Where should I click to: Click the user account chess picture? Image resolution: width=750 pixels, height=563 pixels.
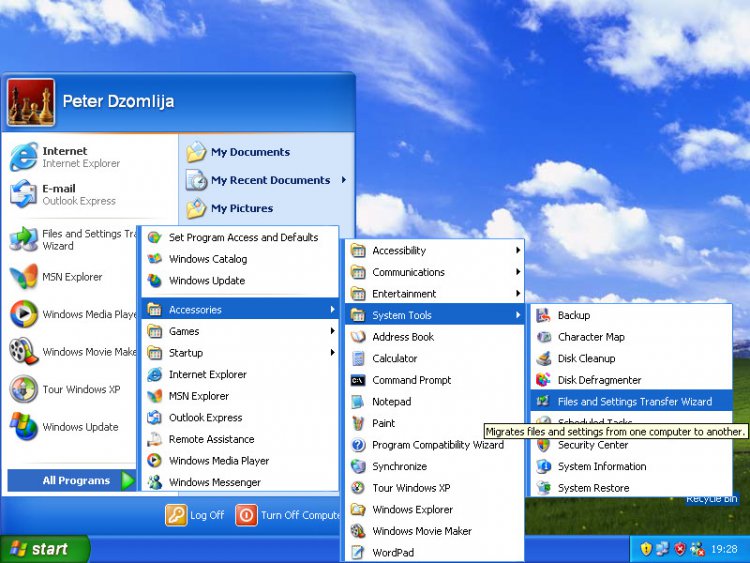(x=31, y=103)
